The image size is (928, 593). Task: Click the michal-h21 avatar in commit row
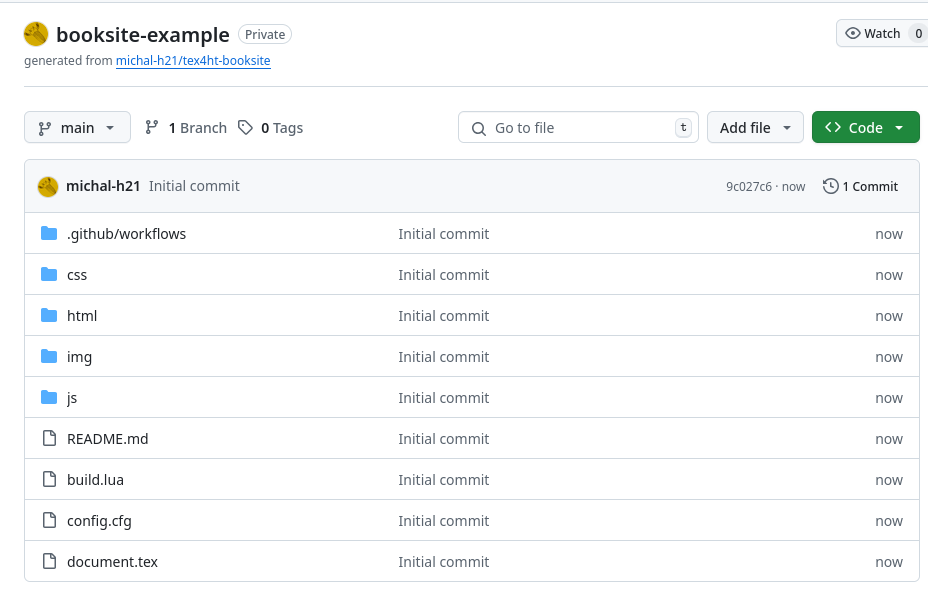click(x=48, y=186)
